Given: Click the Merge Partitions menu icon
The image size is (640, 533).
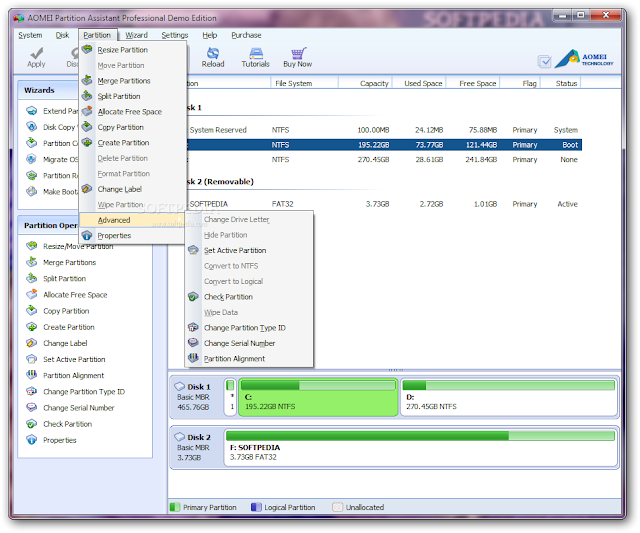Looking at the screenshot, I should [87, 80].
